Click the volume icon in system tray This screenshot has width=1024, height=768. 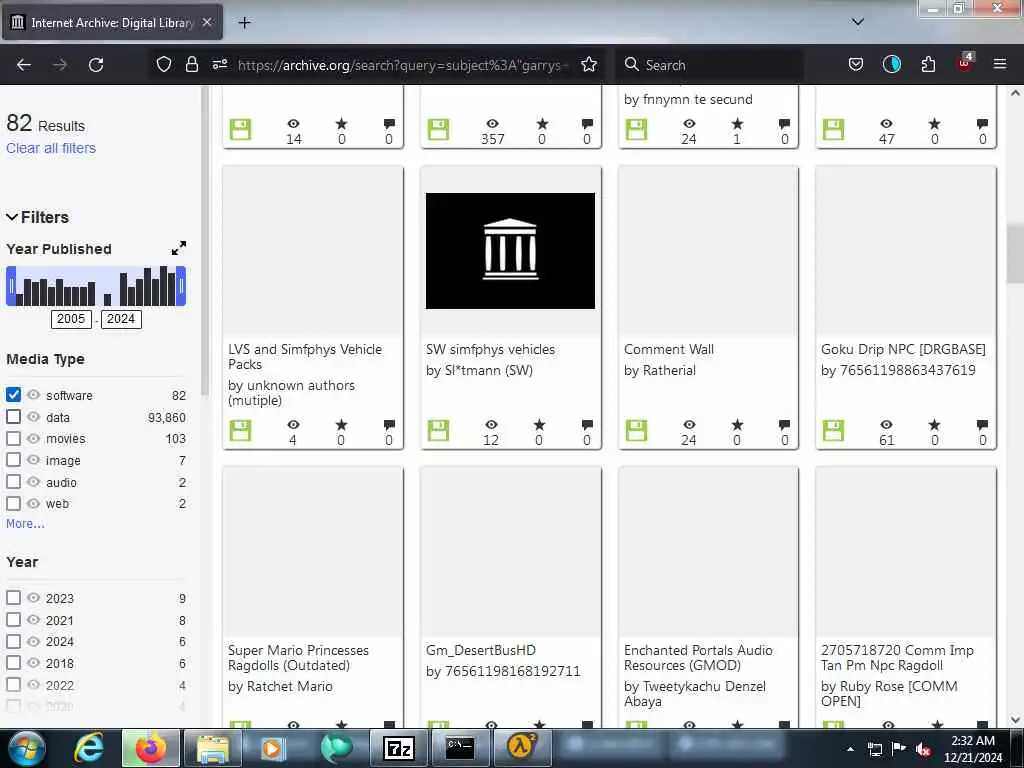point(923,749)
